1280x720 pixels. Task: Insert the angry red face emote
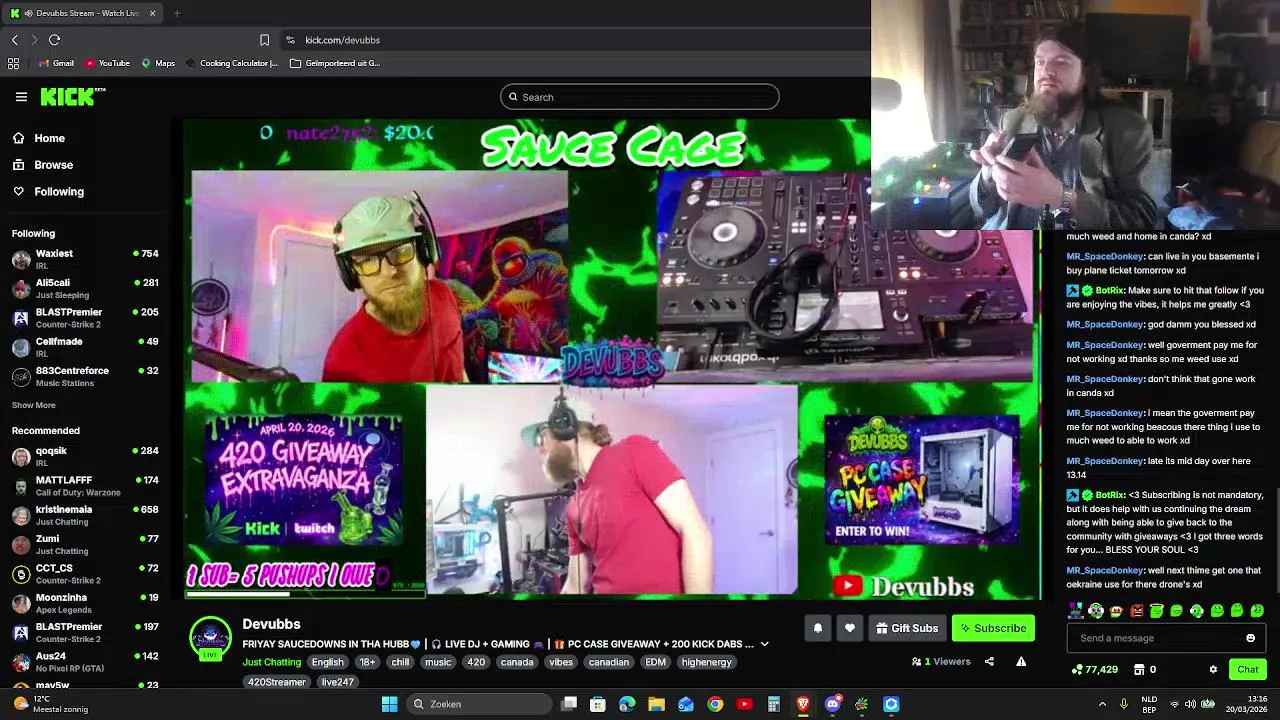pos(1136,610)
